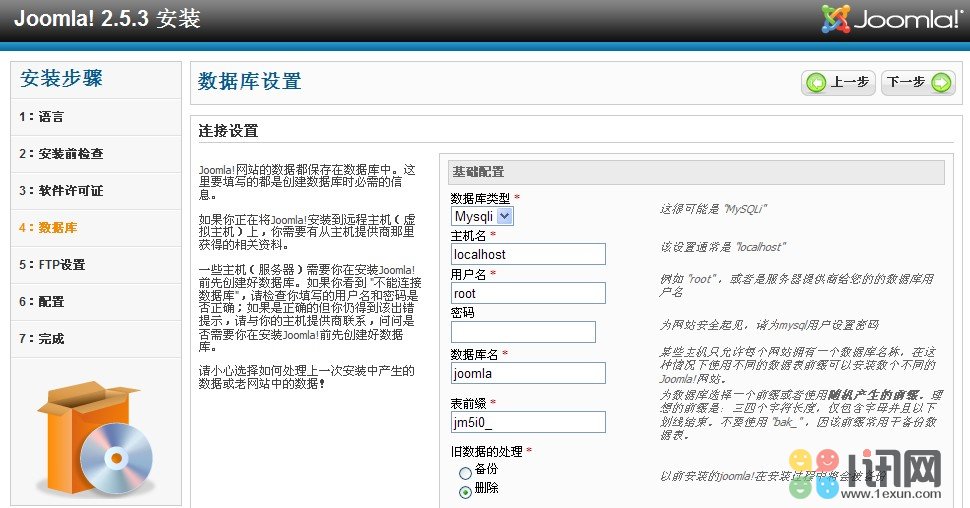The width and height of the screenshot is (970, 508).
Task: Click the Joomla! logo in header
Action: [x=892, y=20]
